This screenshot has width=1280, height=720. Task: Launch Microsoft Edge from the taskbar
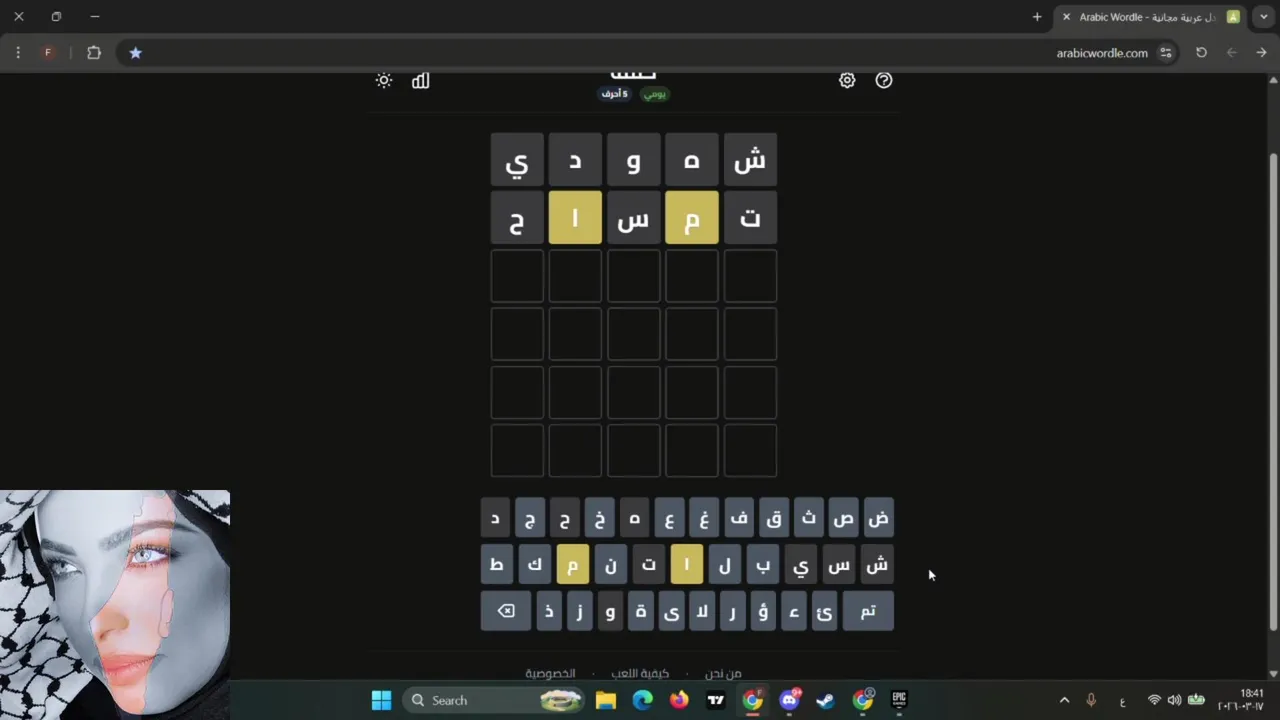[x=642, y=700]
